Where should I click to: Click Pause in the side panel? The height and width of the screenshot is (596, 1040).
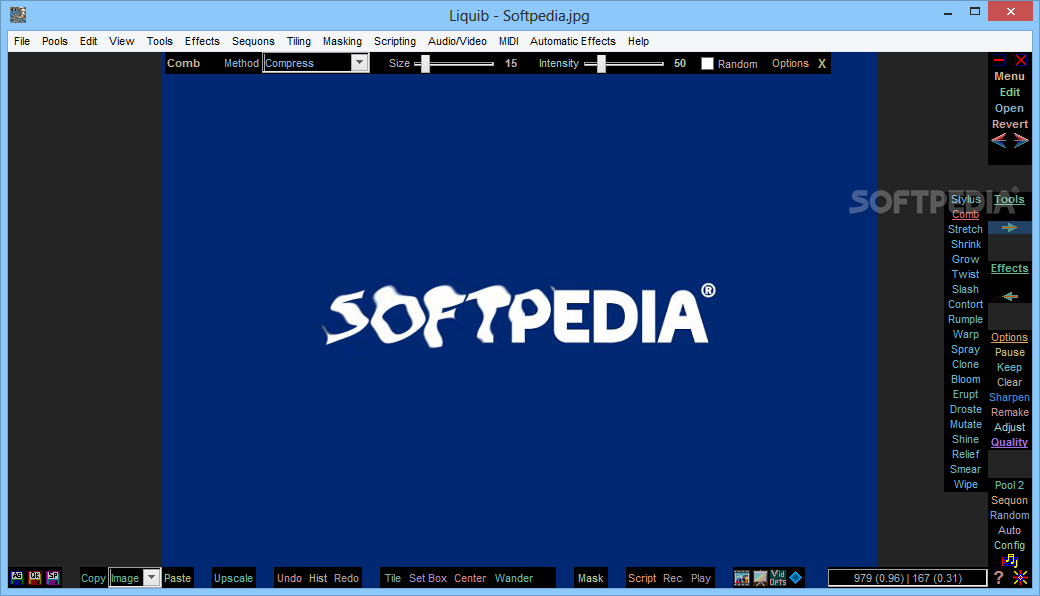click(1009, 353)
